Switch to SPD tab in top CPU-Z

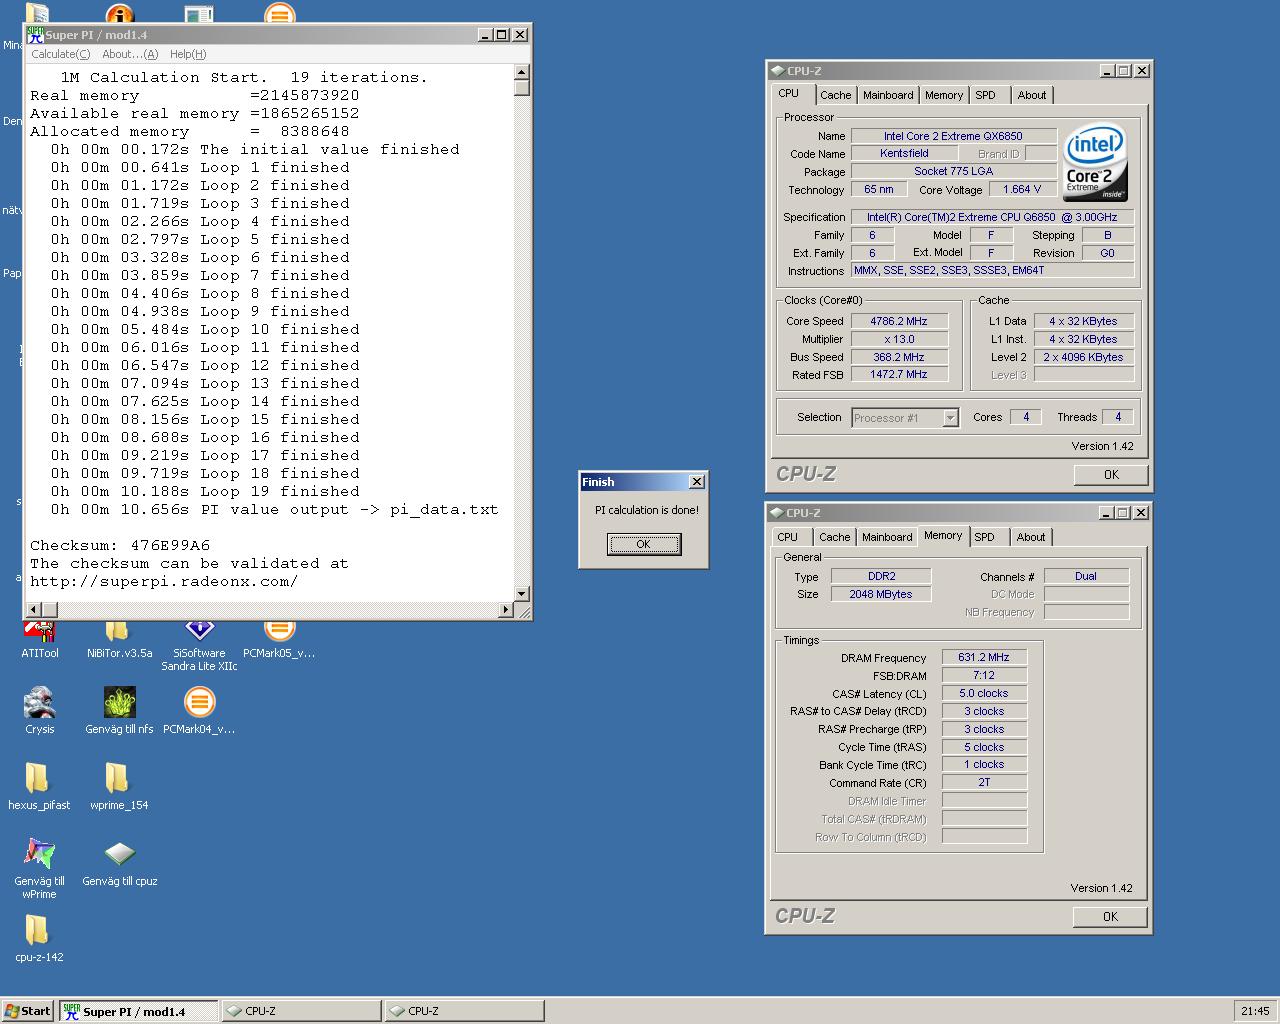(x=986, y=95)
